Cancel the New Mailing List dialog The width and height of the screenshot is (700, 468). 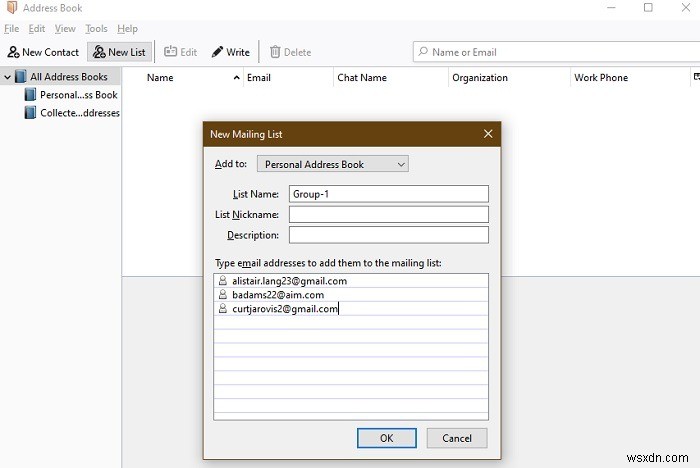point(457,438)
